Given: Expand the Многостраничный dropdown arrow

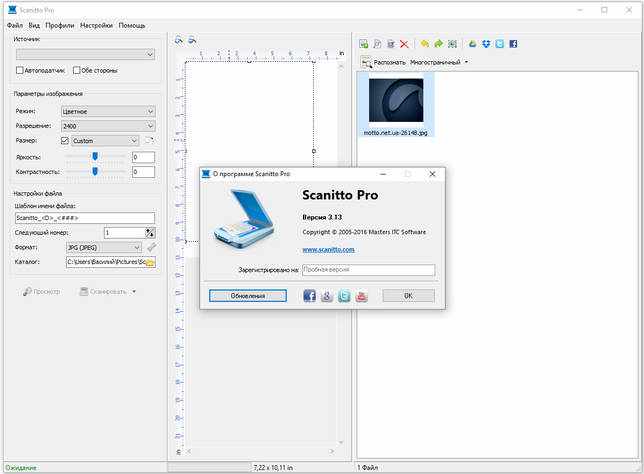Looking at the screenshot, I should click(x=467, y=62).
